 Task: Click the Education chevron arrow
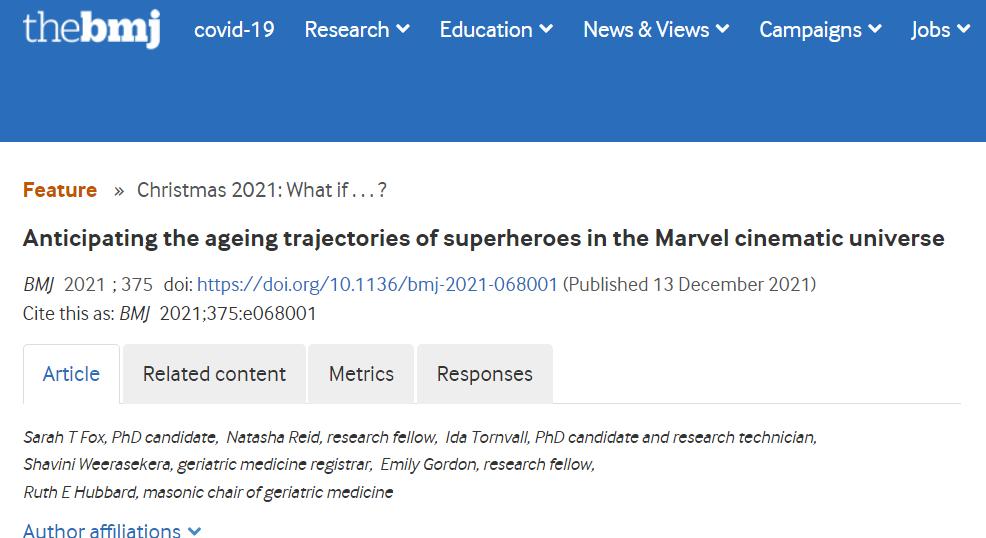[x=546, y=29]
